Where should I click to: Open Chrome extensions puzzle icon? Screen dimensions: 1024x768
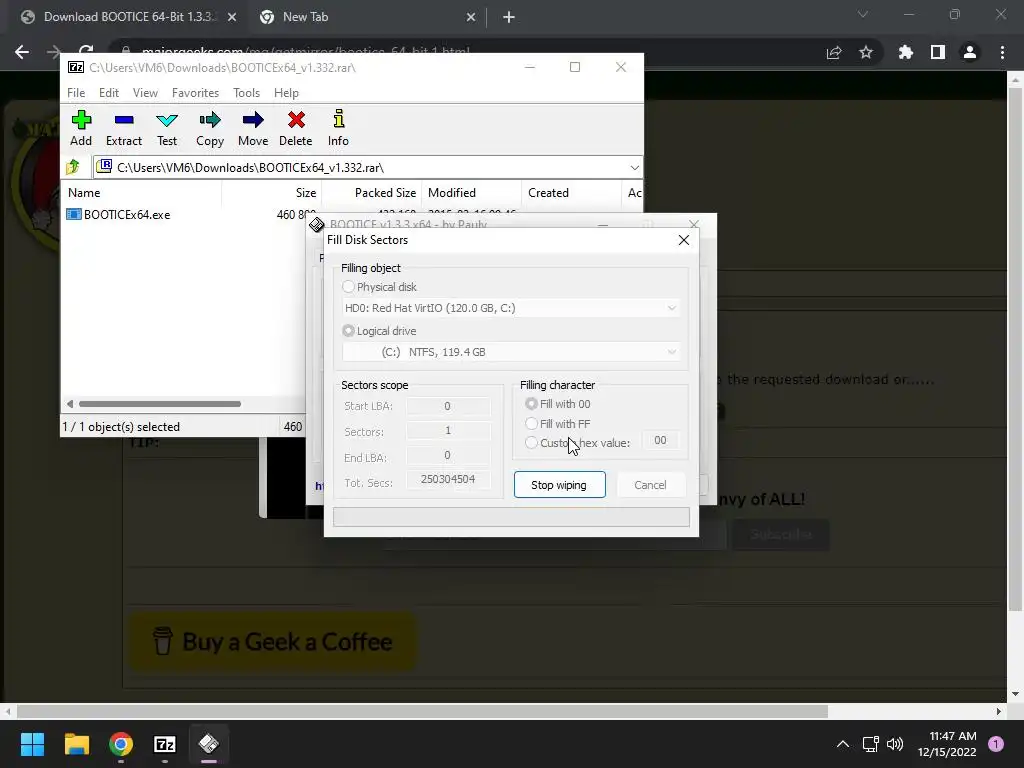point(906,52)
